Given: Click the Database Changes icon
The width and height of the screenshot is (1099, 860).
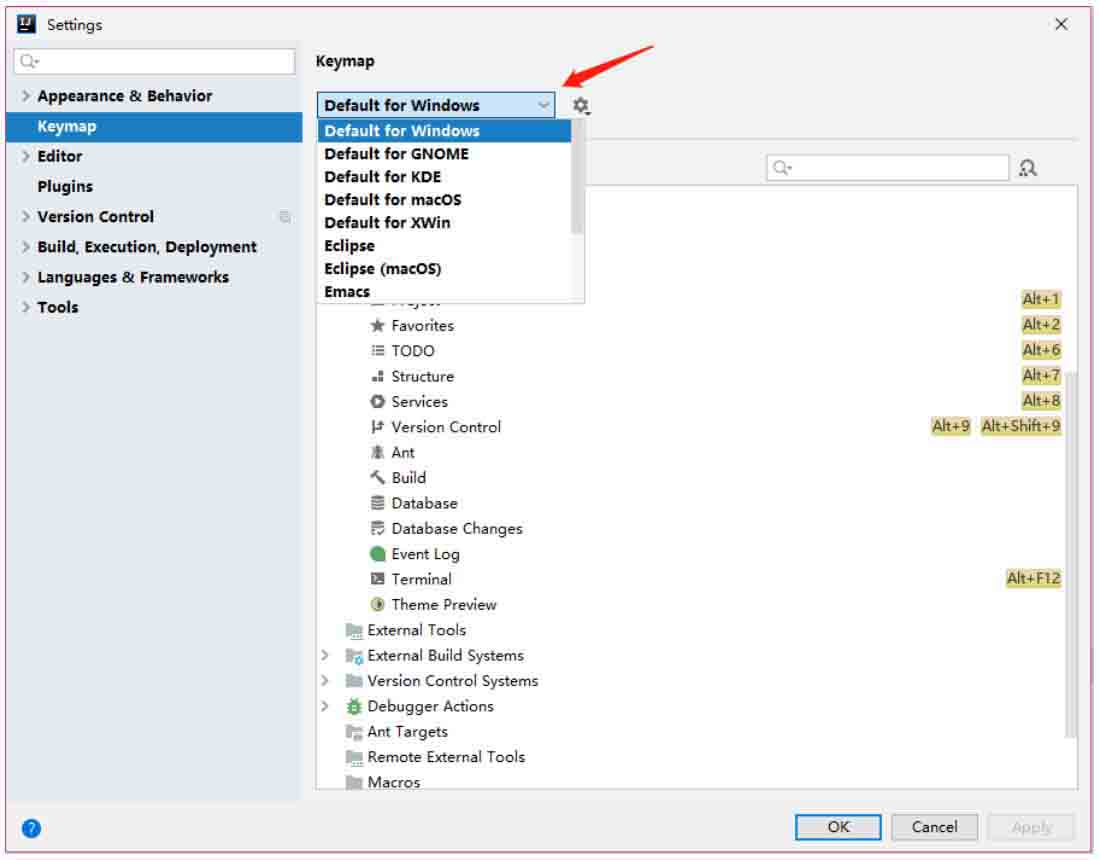Looking at the screenshot, I should click(x=377, y=528).
